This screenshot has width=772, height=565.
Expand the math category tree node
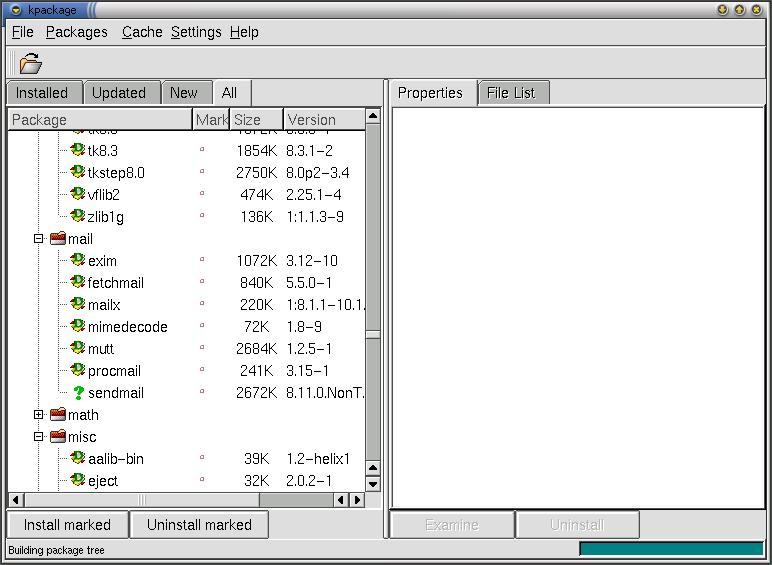point(39,415)
